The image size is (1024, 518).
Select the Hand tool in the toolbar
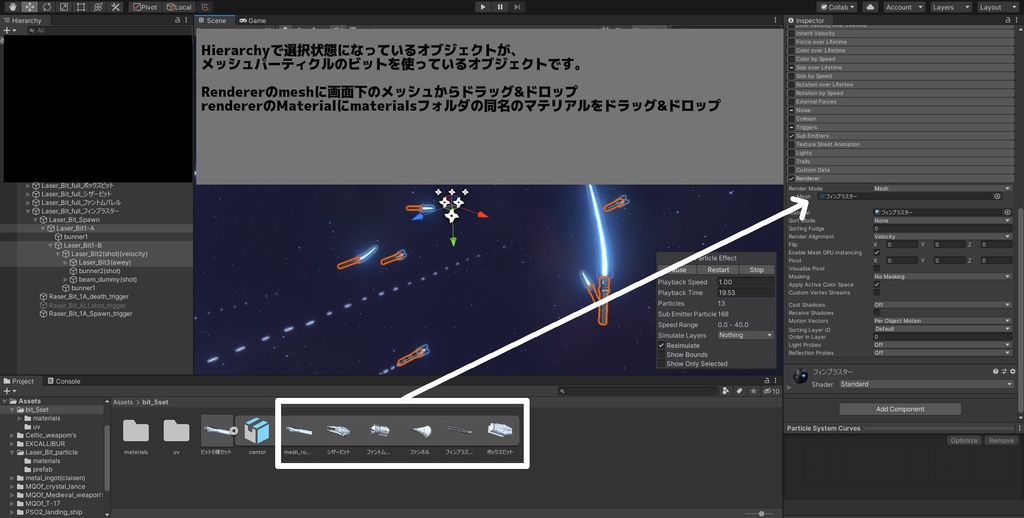click(x=12, y=7)
